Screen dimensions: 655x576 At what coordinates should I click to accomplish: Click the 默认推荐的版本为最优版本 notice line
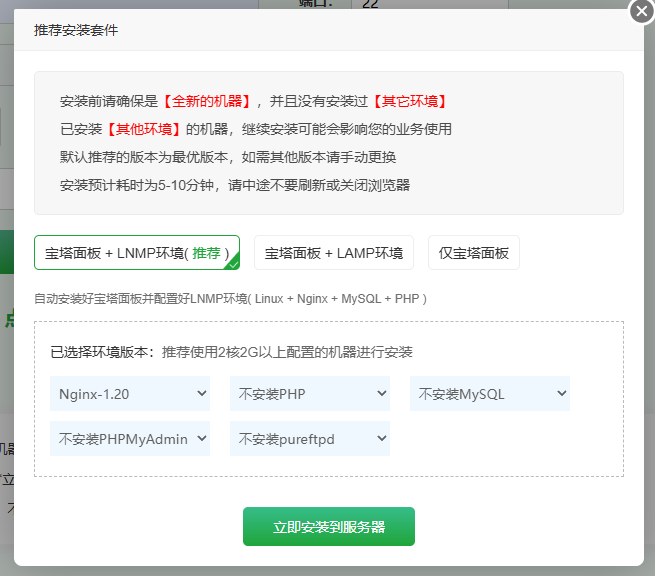[228, 157]
